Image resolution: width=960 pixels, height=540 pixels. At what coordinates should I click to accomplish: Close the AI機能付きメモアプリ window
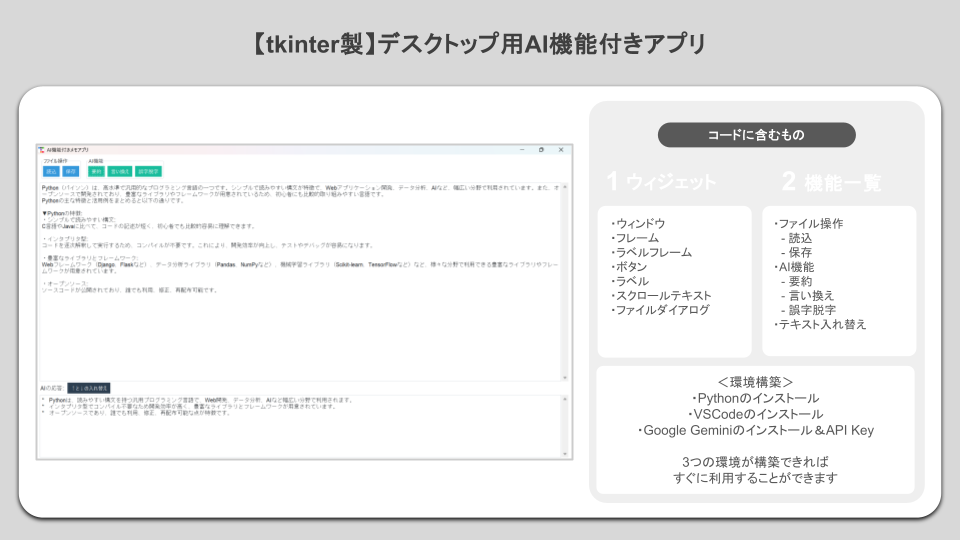tap(561, 149)
